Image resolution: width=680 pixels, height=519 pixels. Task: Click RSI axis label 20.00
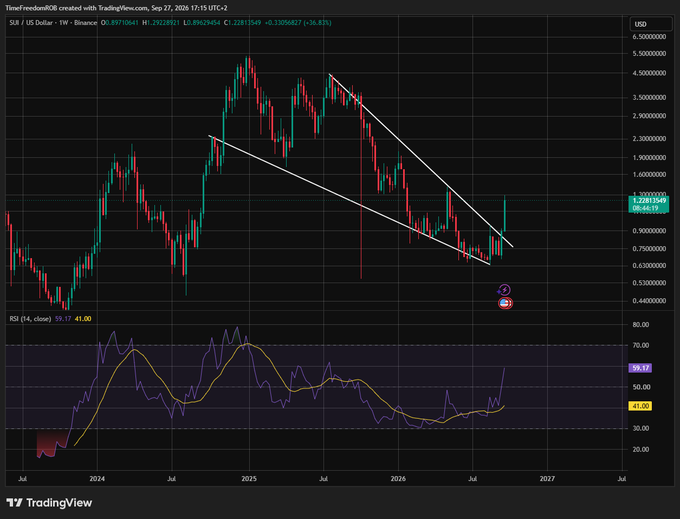[641, 449]
